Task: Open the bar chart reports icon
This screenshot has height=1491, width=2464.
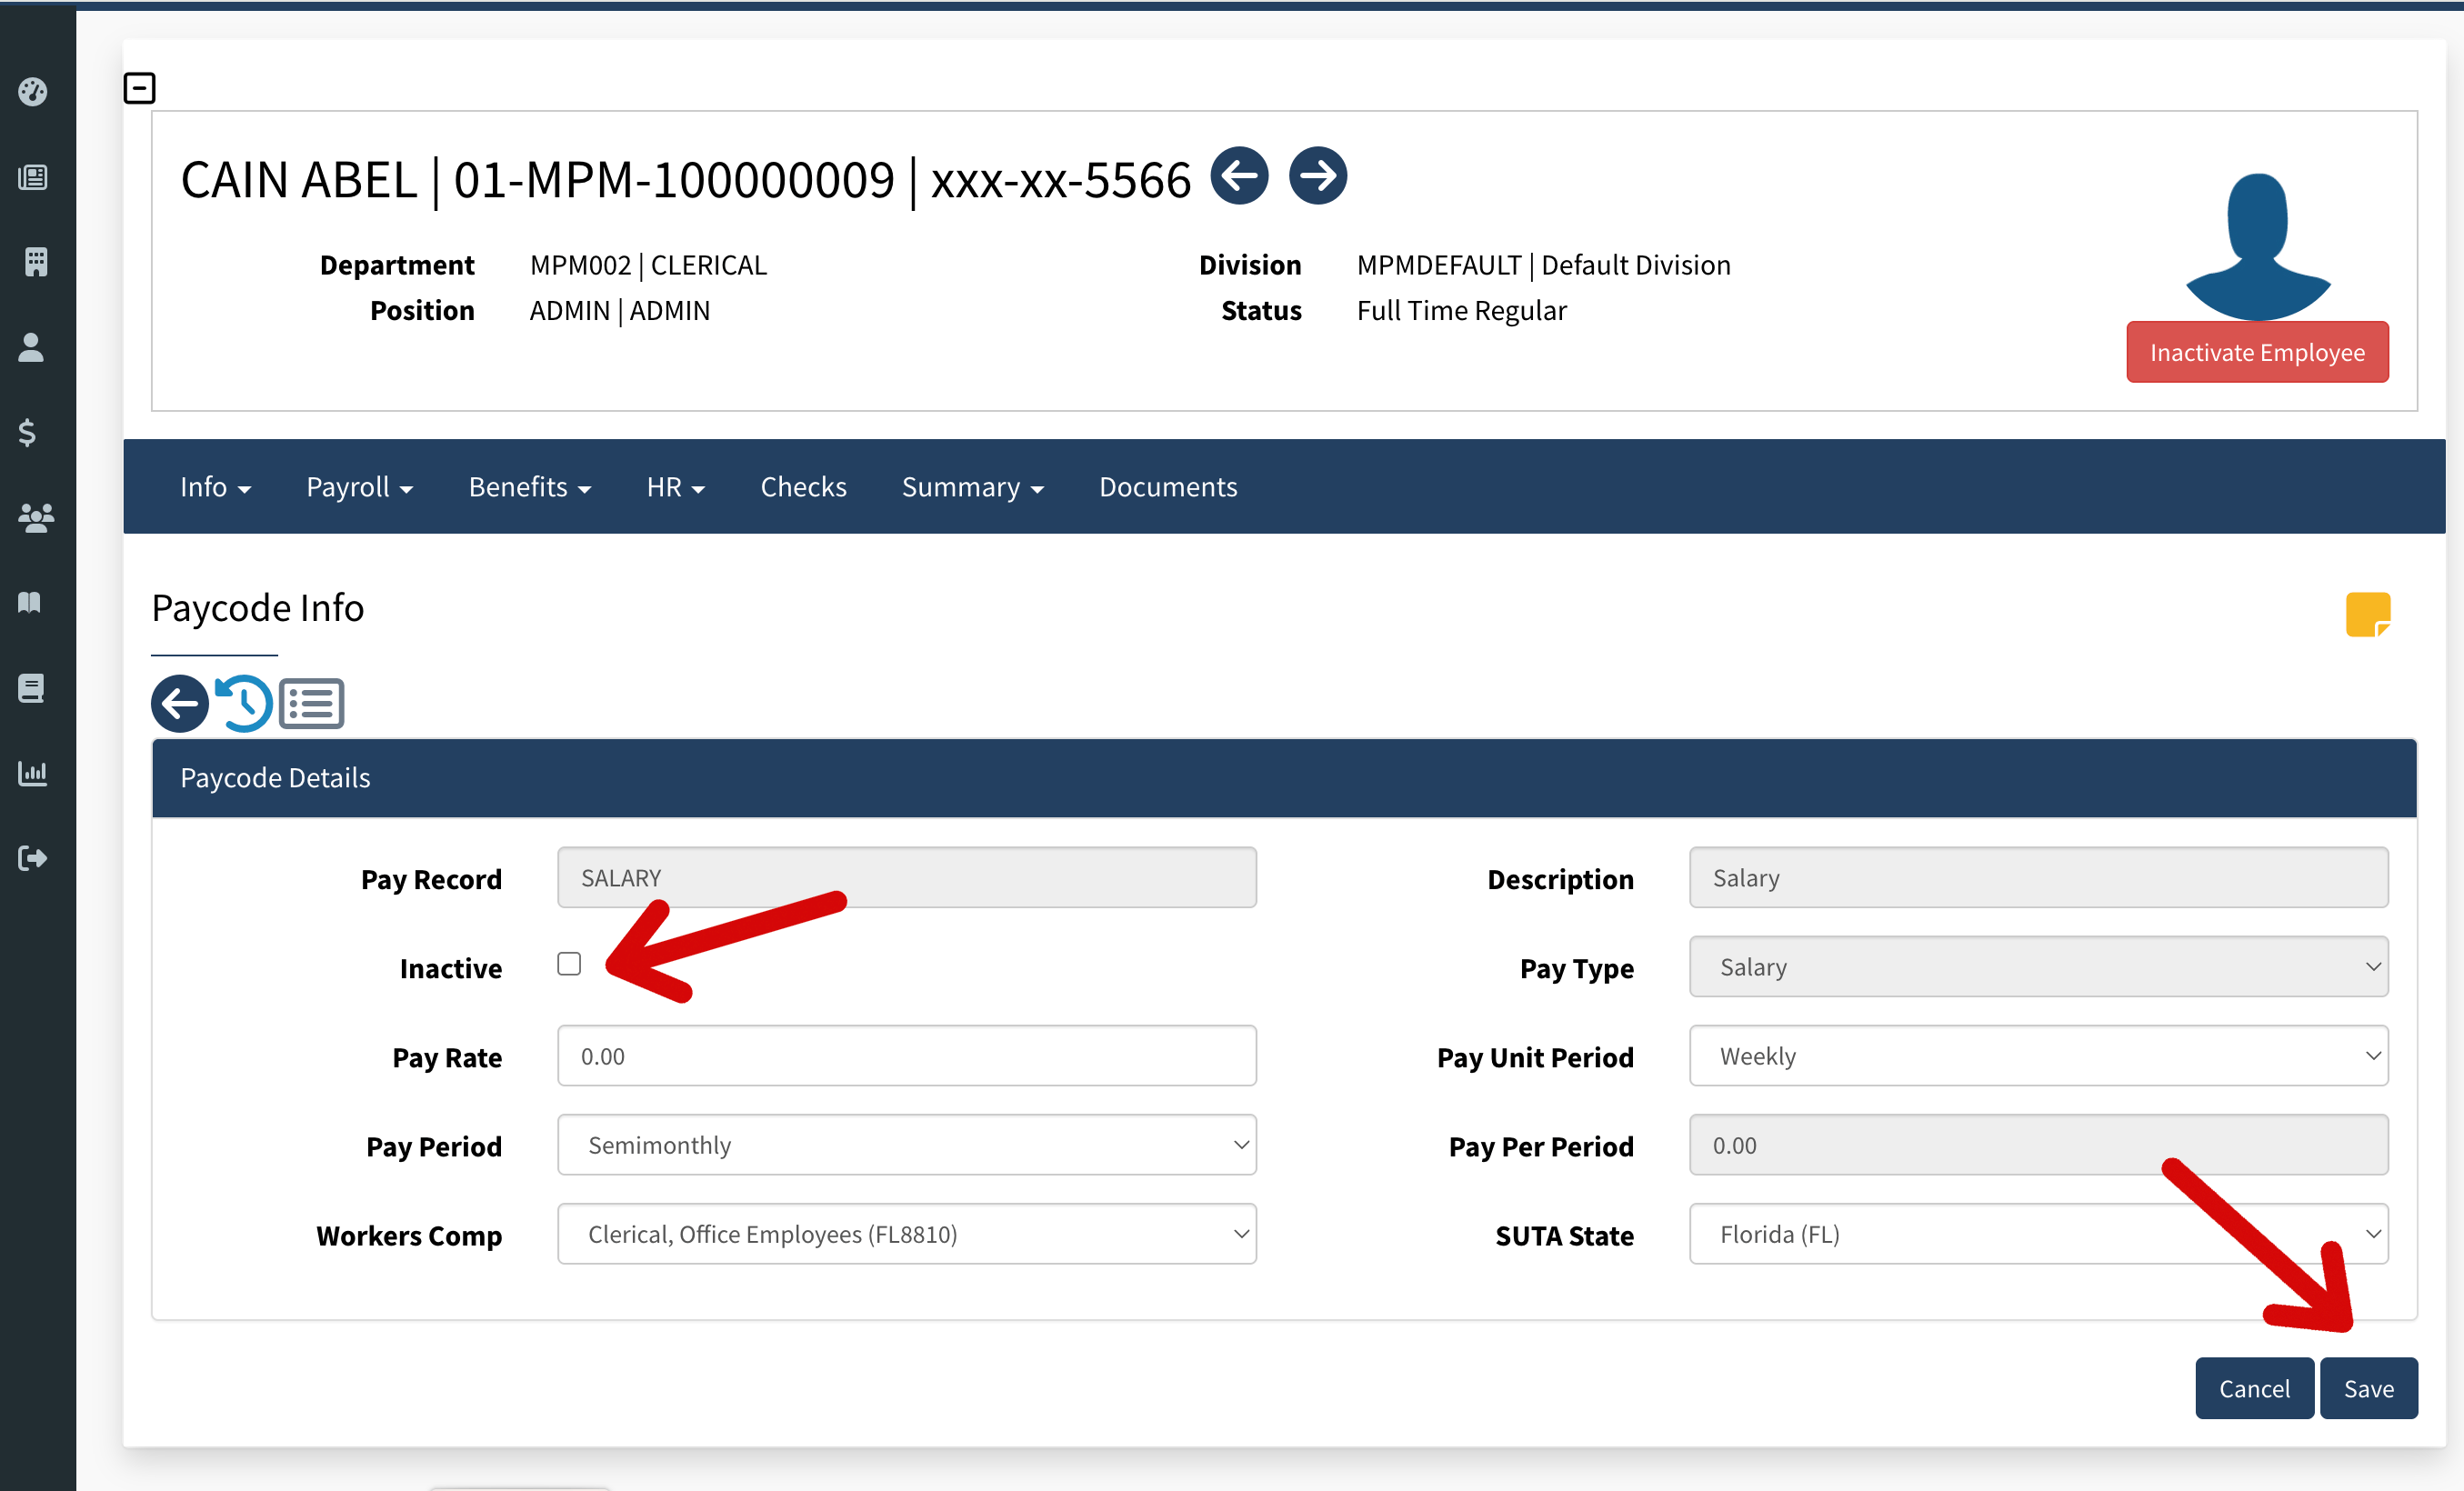Action: [32, 772]
